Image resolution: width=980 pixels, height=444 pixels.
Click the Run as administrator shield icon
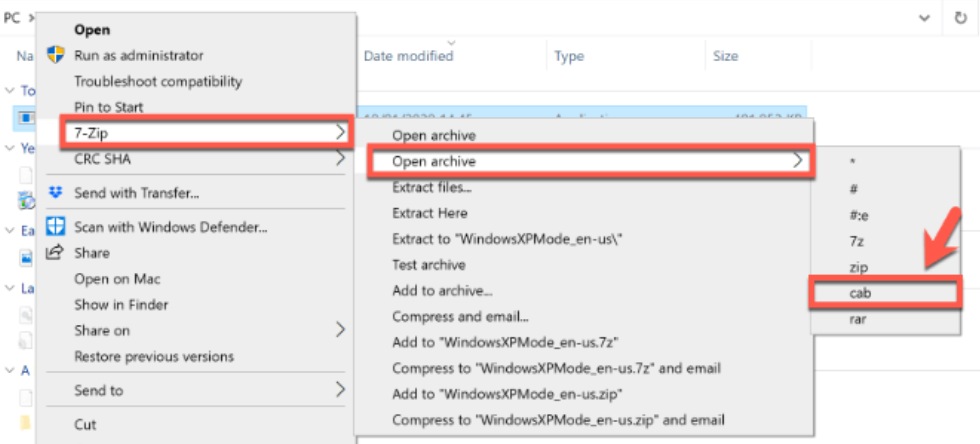(x=56, y=55)
